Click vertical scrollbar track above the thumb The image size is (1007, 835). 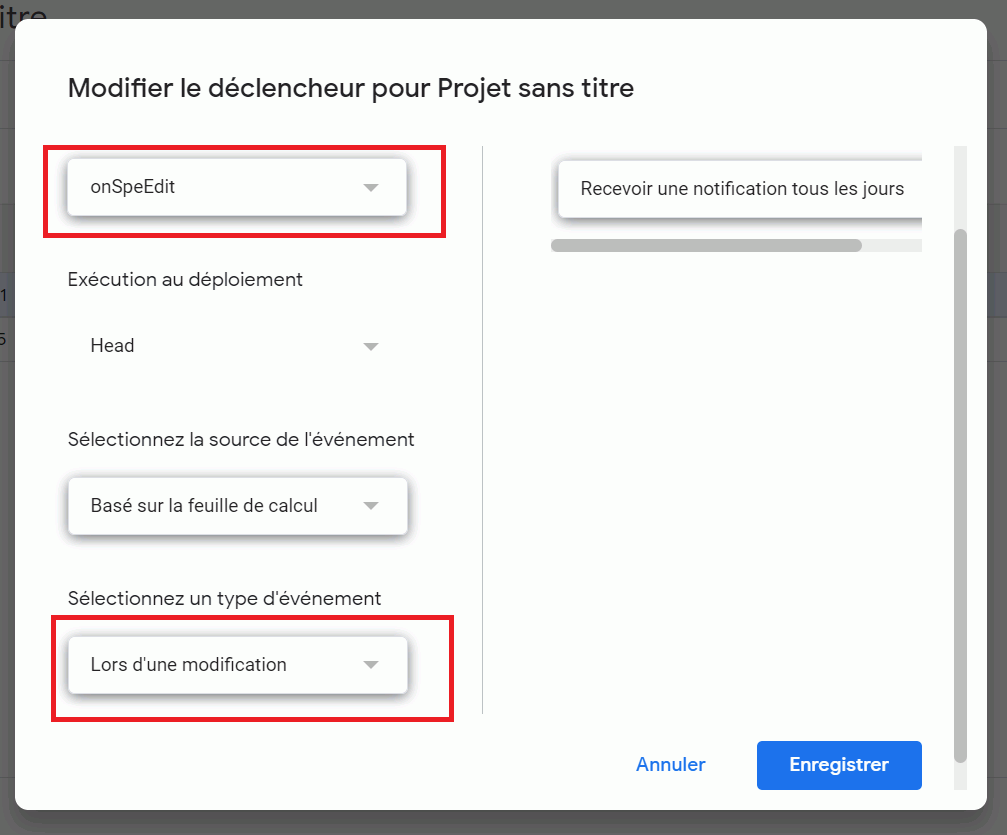961,185
